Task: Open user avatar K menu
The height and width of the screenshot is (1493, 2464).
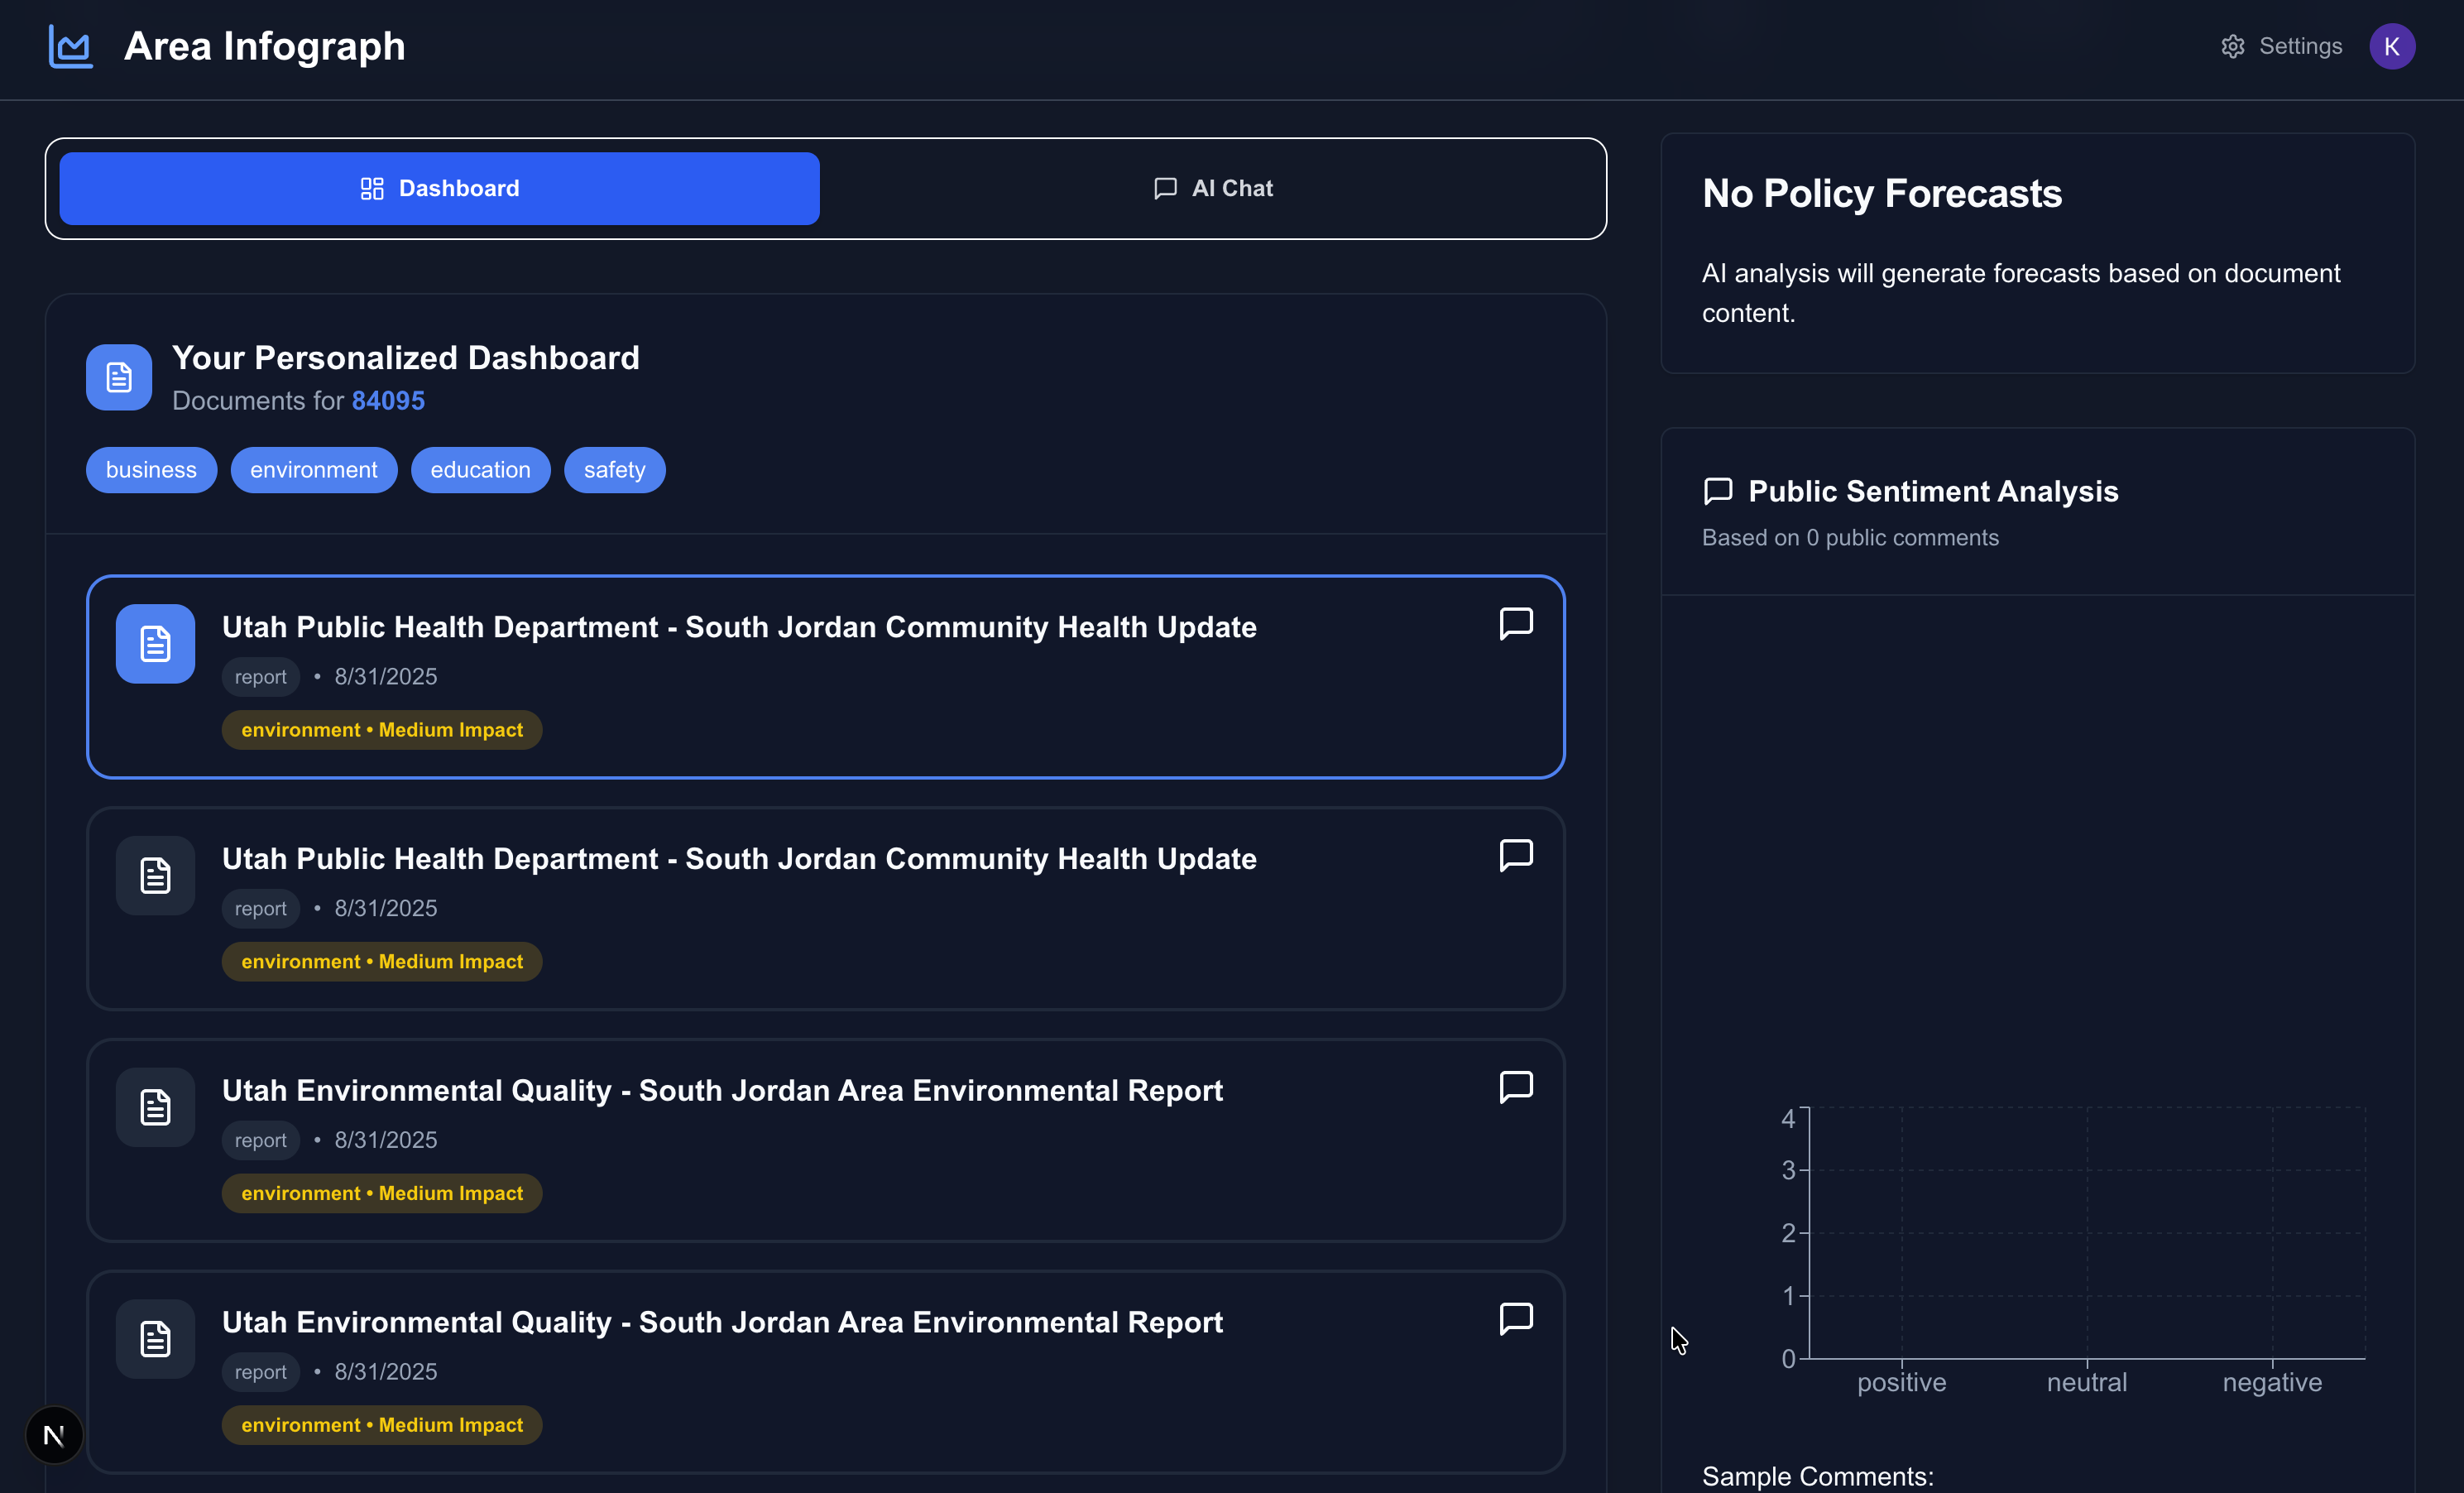Action: pos(2391,46)
